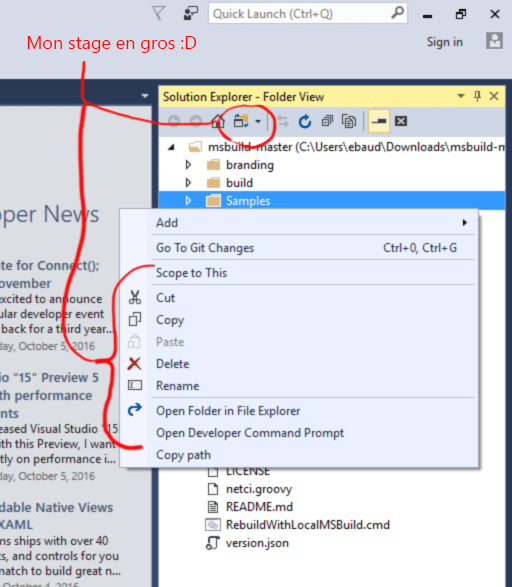Open the Preview 5 performance news headline
Image resolution: width=512 pixels, height=587 pixels.
tap(49, 395)
